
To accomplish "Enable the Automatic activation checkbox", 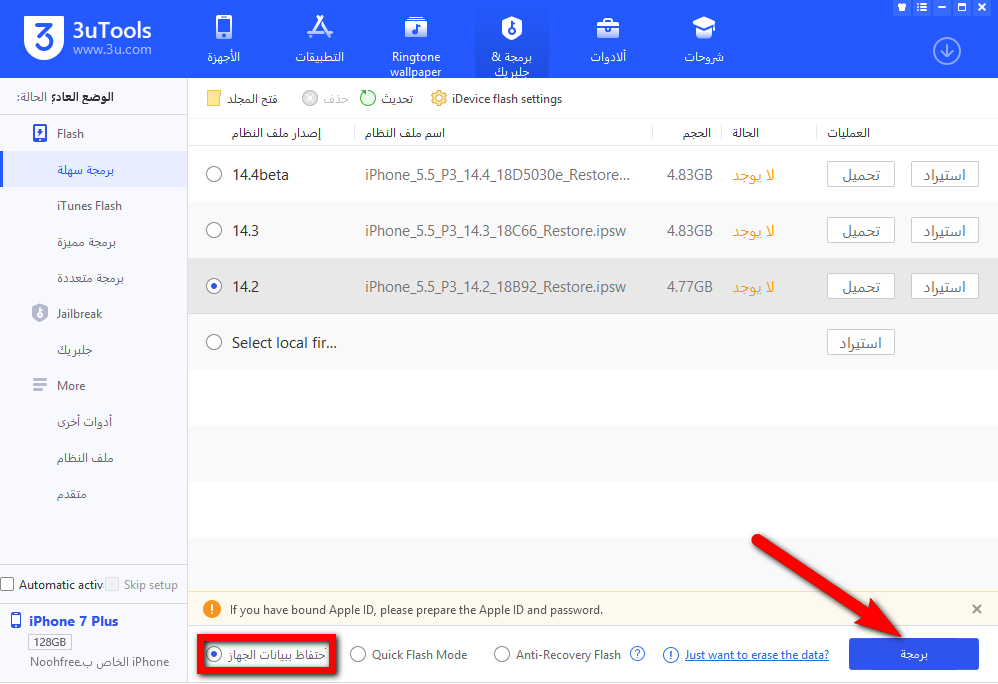I will click(x=7, y=584).
